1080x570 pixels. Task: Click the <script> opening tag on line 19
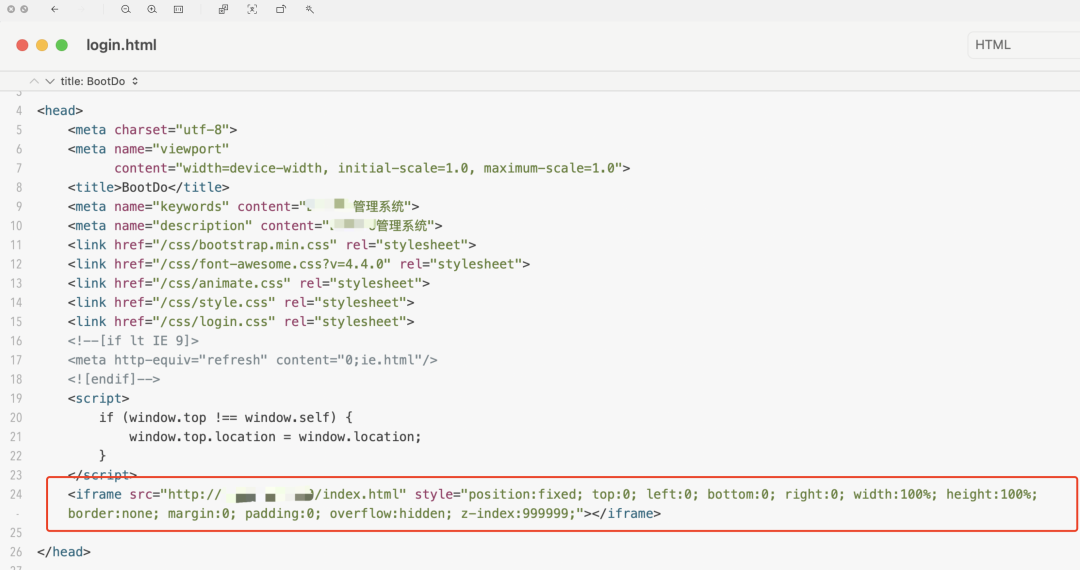click(x=98, y=399)
